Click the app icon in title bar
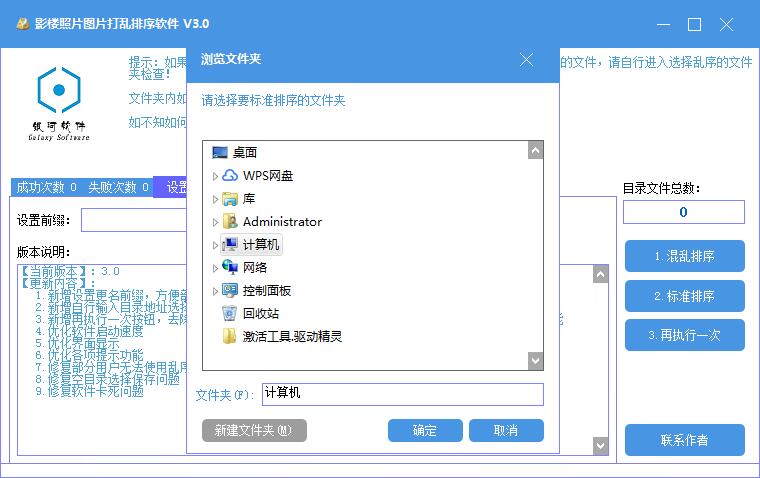 pyautogui.click(x=23, y=24)
